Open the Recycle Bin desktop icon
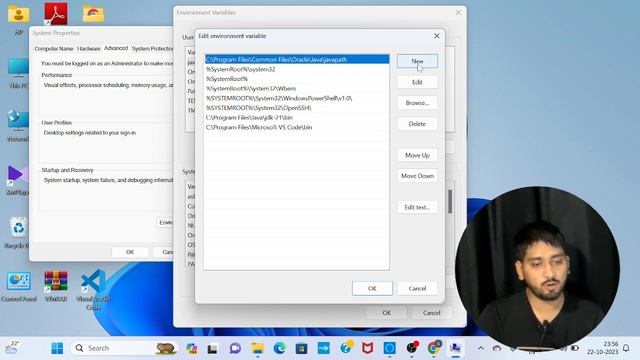Screen dimensions: 640x360 coord(18,233)
